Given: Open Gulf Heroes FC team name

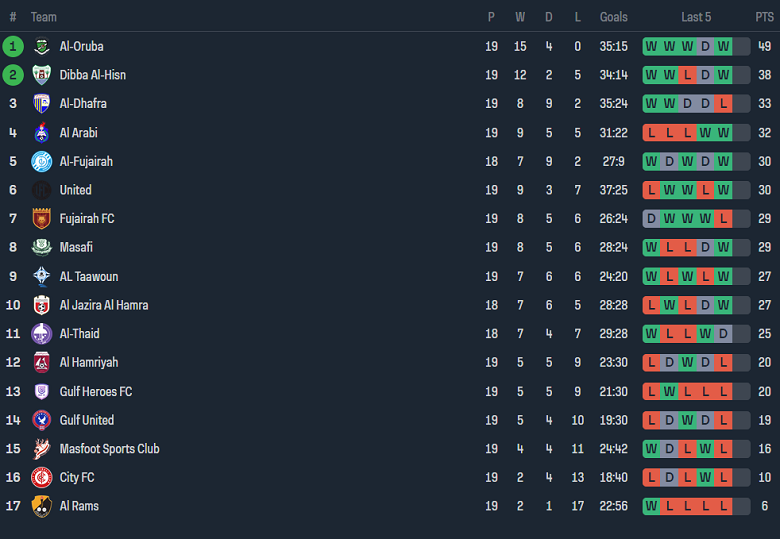Looking at the screenshot, I should coord(95,392).
